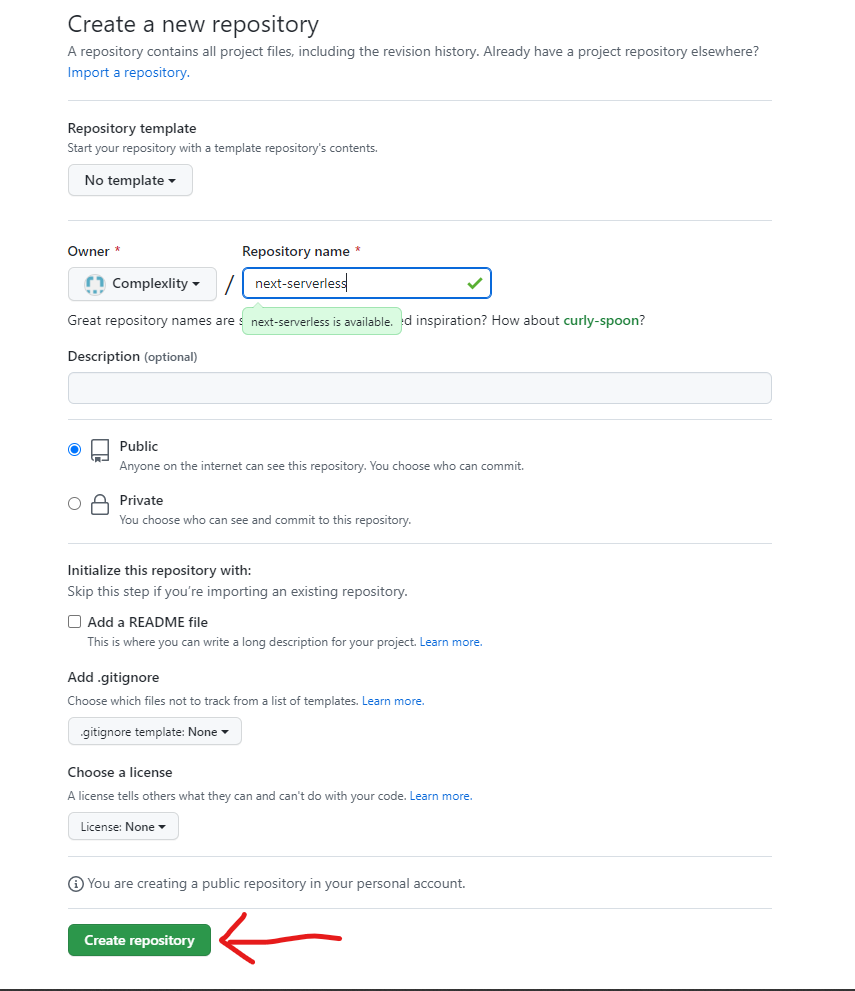Open the .gitignore template dropdown
855x991 pixels.
(155, 731)
